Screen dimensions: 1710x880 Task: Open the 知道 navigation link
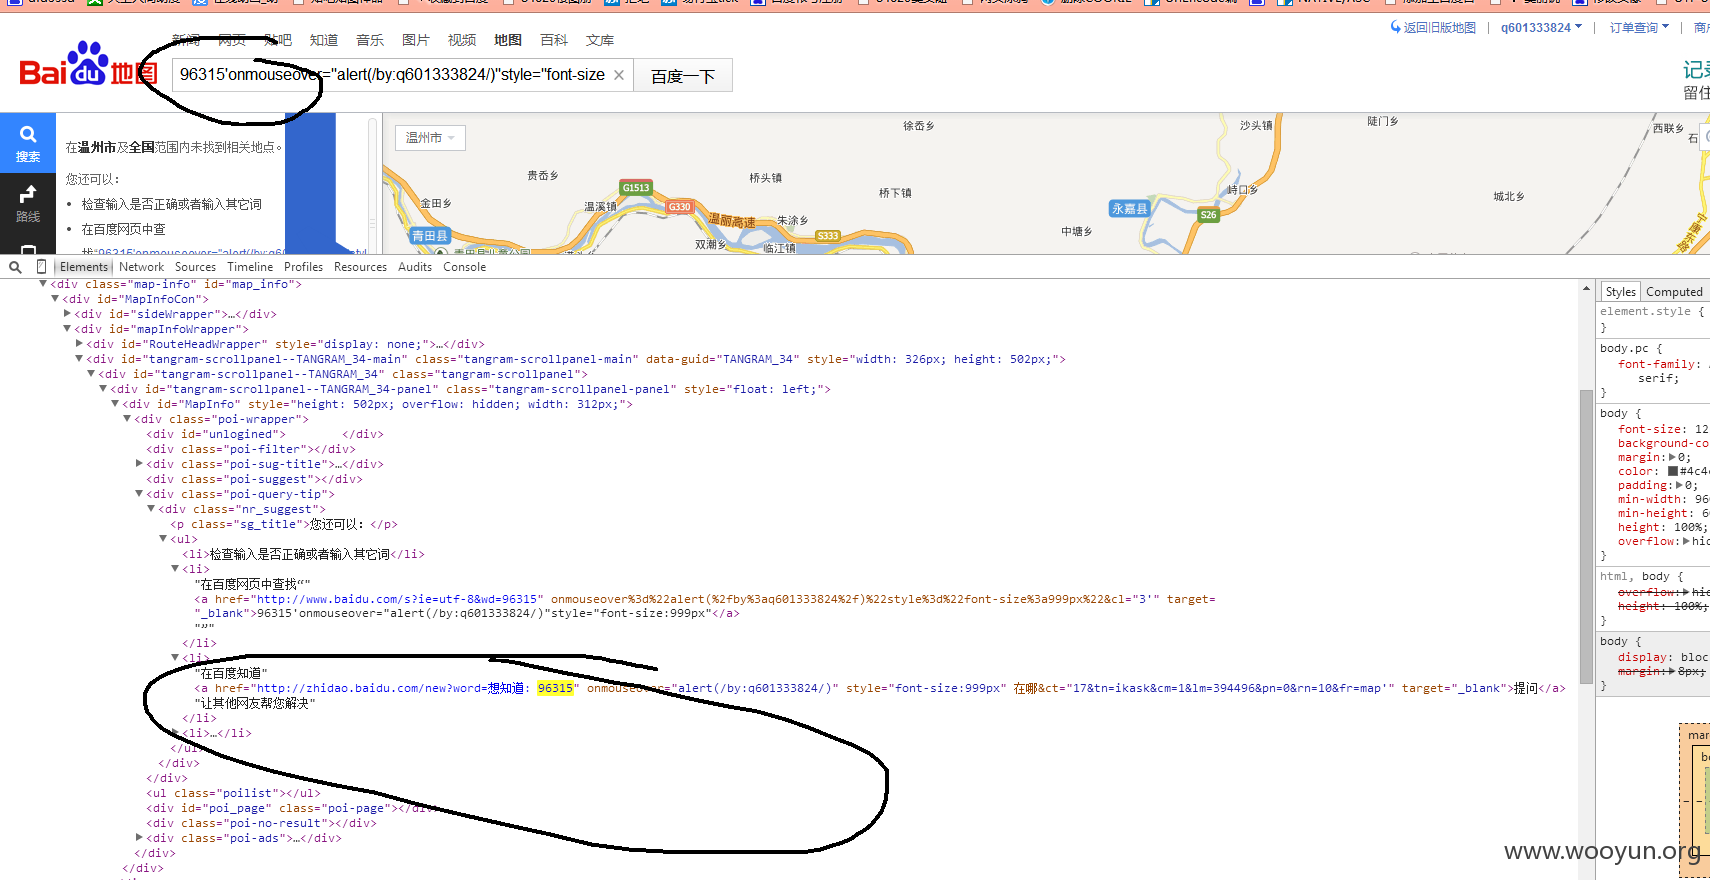click(324, 40)
